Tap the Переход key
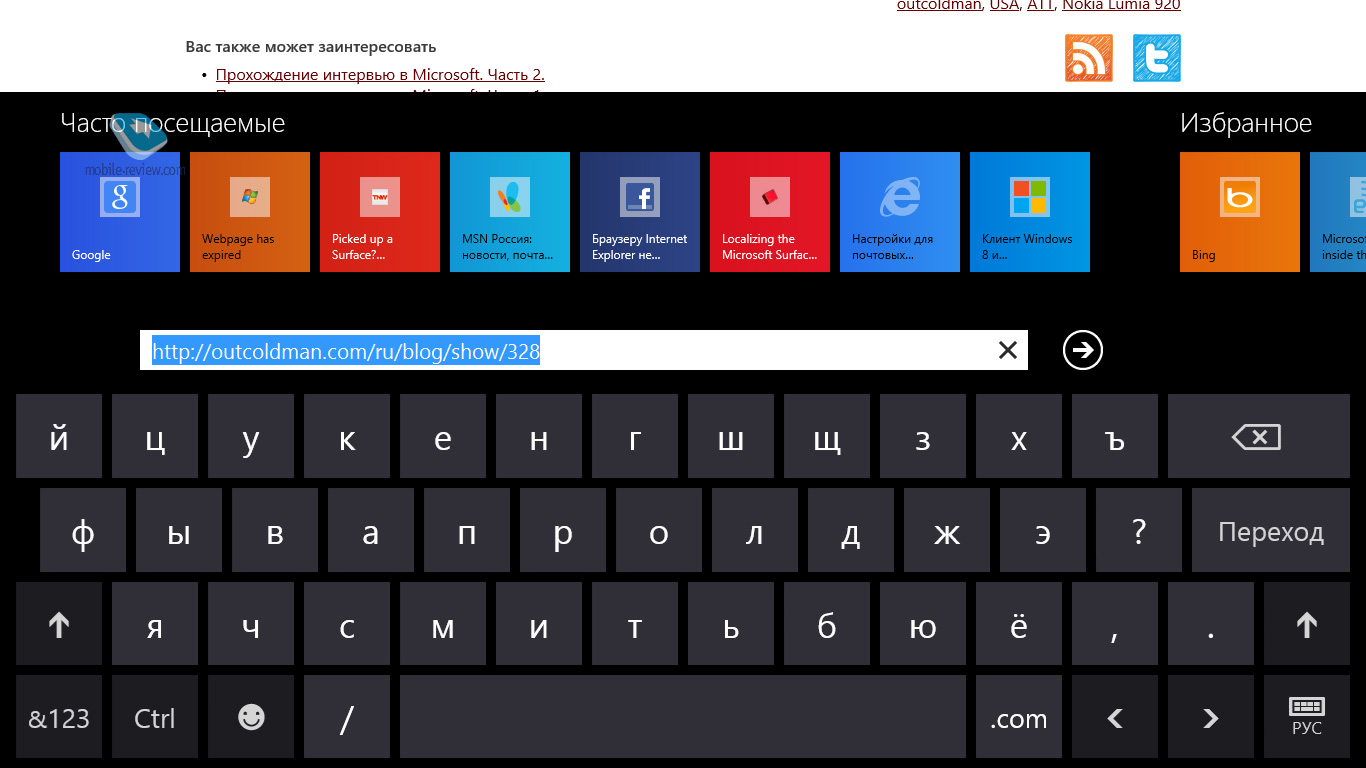1366x768 pixels. coord(1271,530)
